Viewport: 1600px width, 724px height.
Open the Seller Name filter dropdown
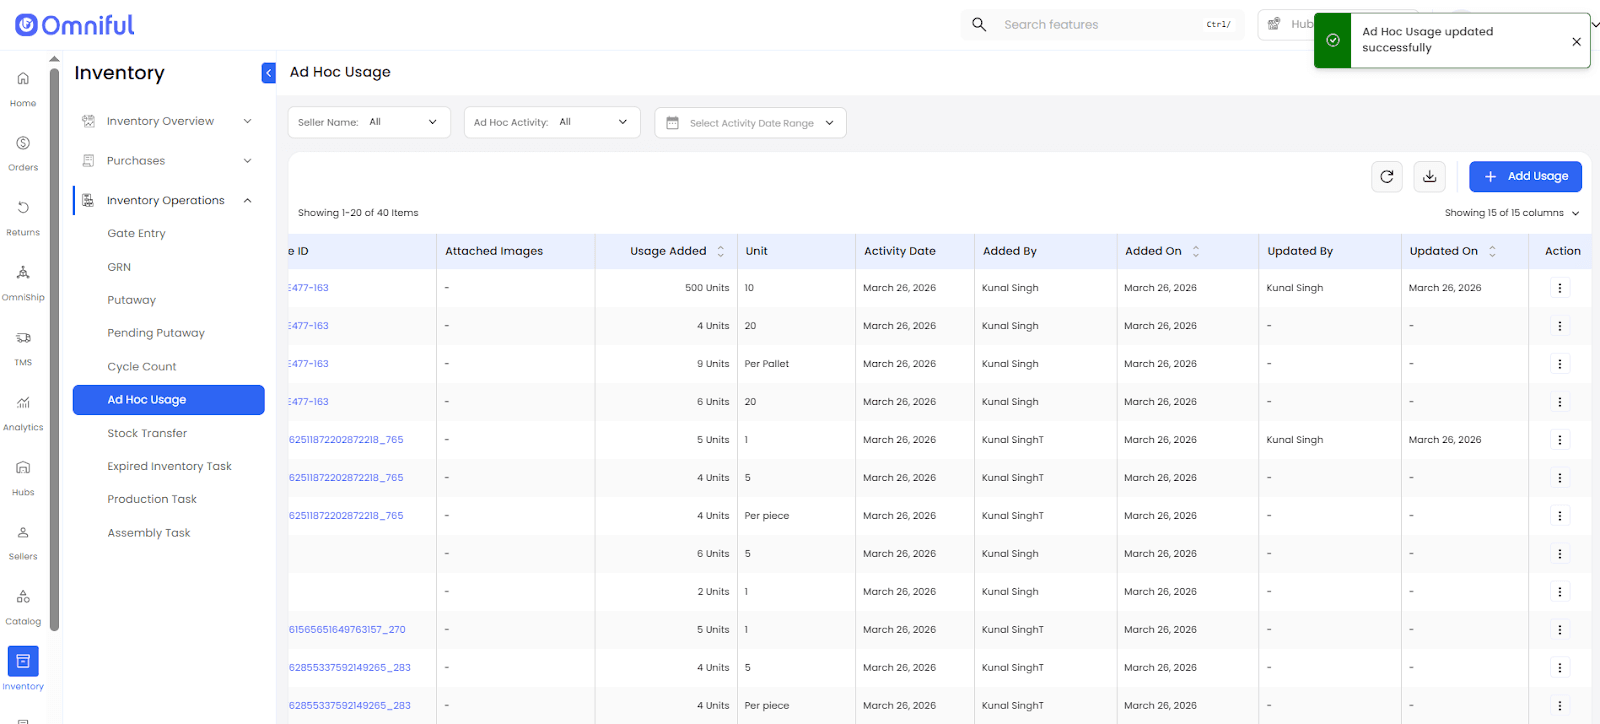369,122
